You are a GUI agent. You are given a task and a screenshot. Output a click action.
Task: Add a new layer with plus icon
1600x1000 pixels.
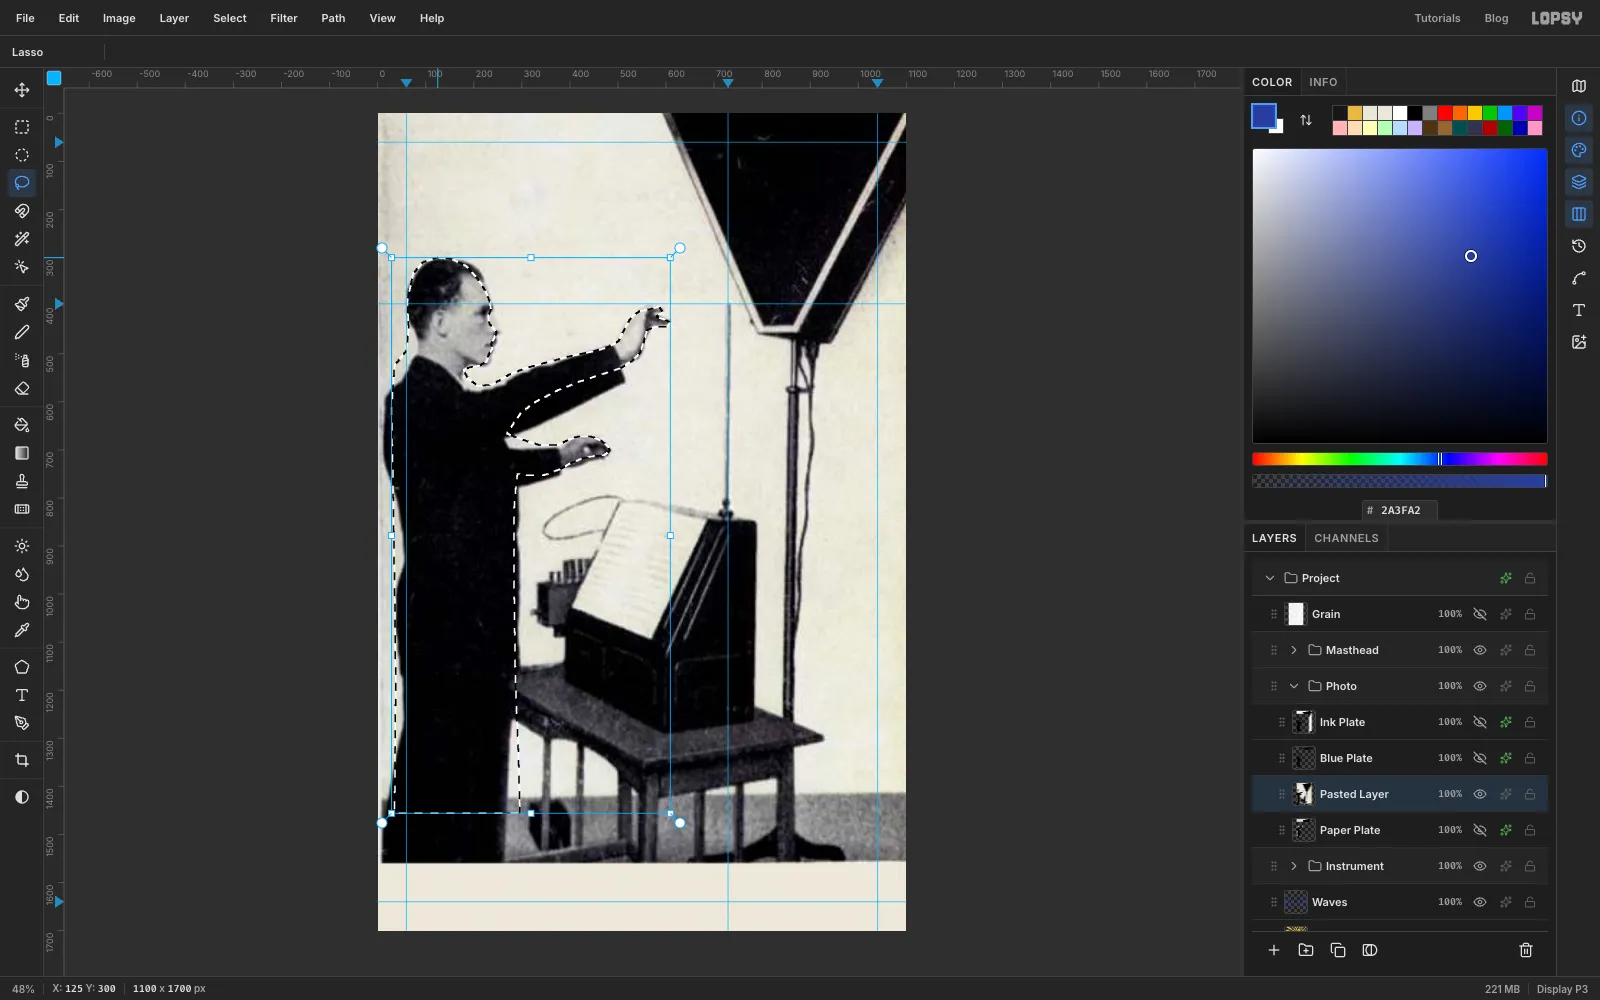point(1274,950)
